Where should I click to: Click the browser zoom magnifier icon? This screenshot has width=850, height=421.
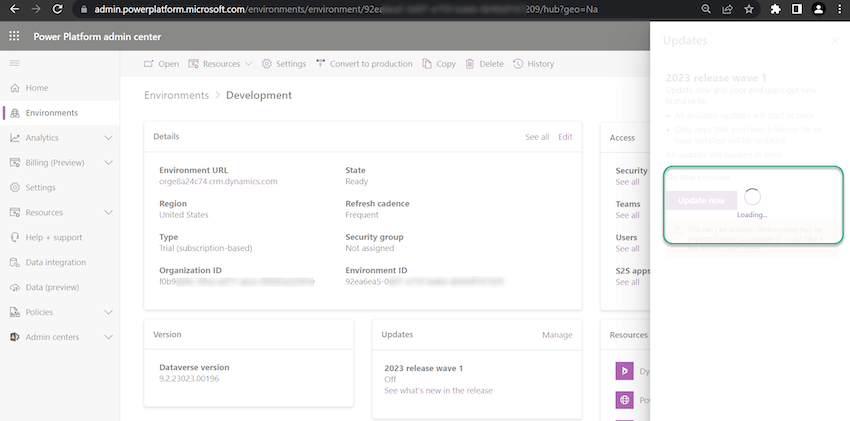[706, 9]
